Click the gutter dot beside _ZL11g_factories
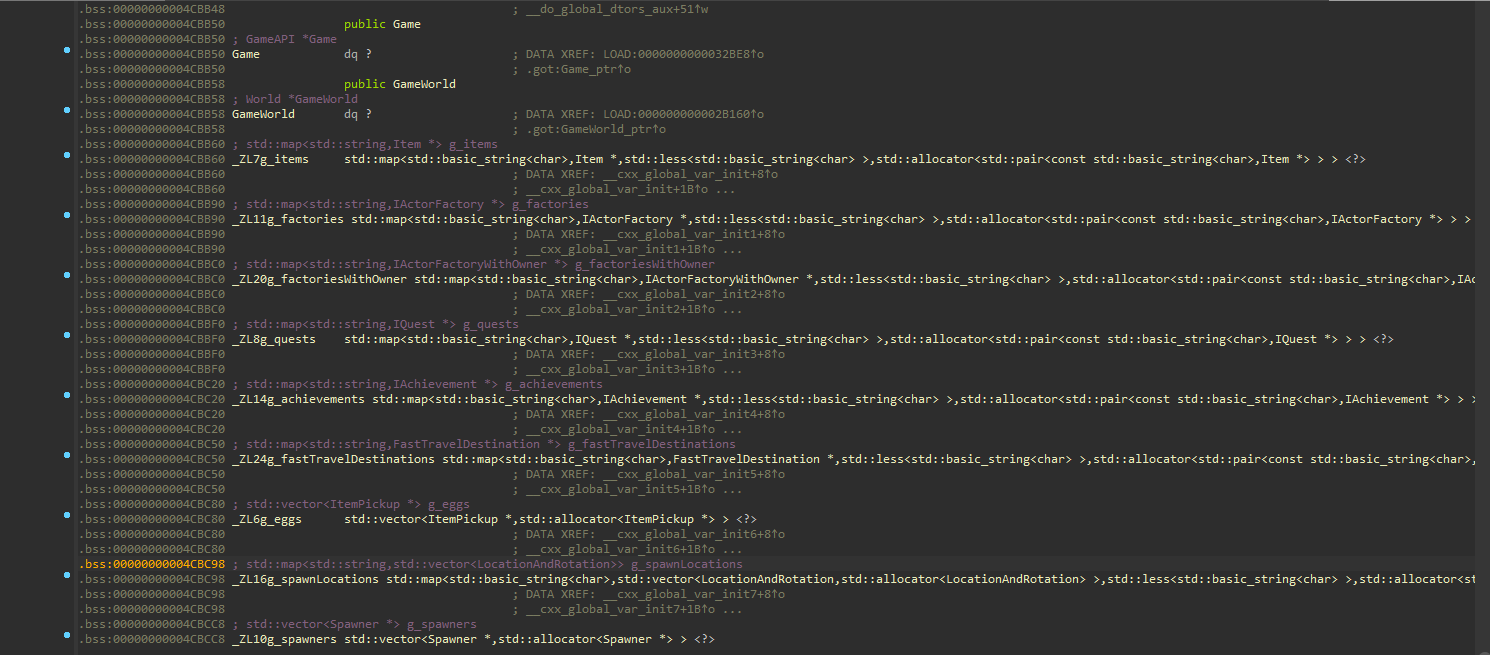 (67, 215)
